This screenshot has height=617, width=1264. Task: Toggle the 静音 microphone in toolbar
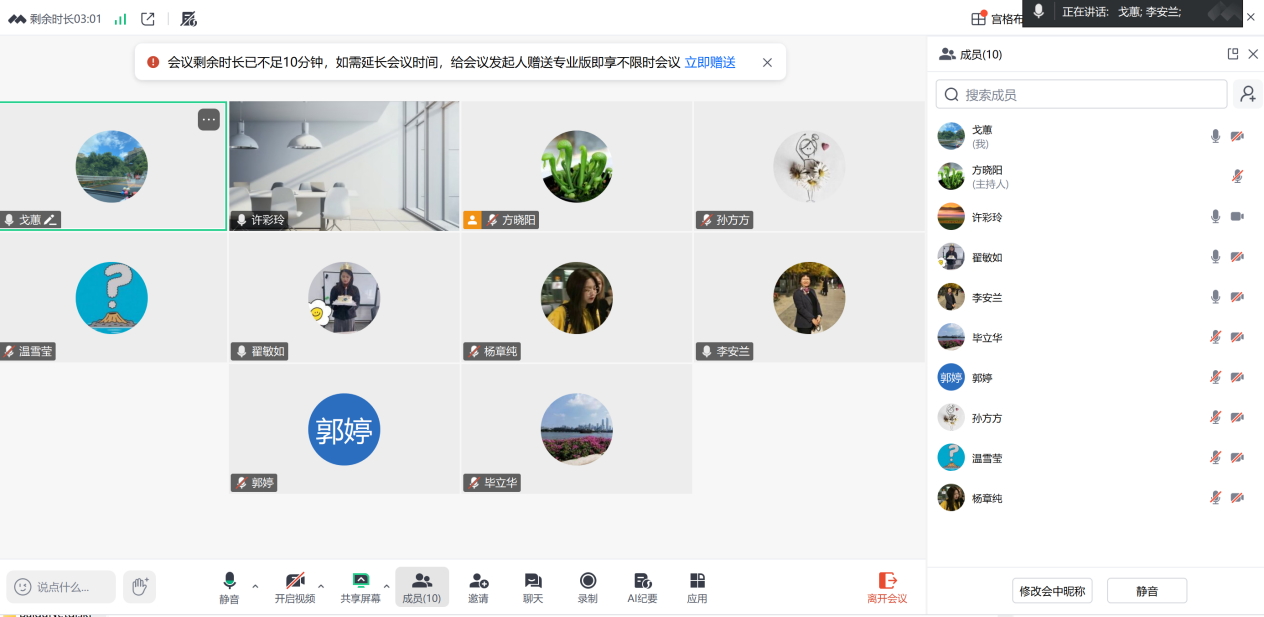(x=229, y=586)
